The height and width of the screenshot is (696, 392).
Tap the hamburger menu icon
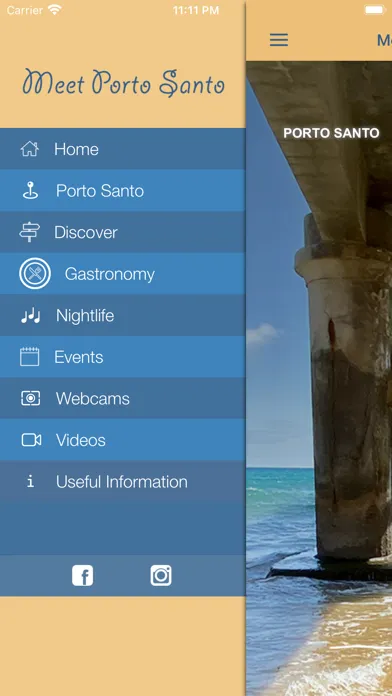[279, 40]
